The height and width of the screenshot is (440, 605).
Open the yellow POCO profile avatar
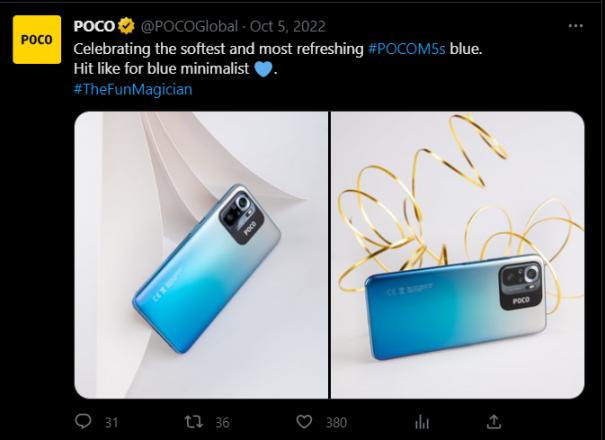point(37,39)
